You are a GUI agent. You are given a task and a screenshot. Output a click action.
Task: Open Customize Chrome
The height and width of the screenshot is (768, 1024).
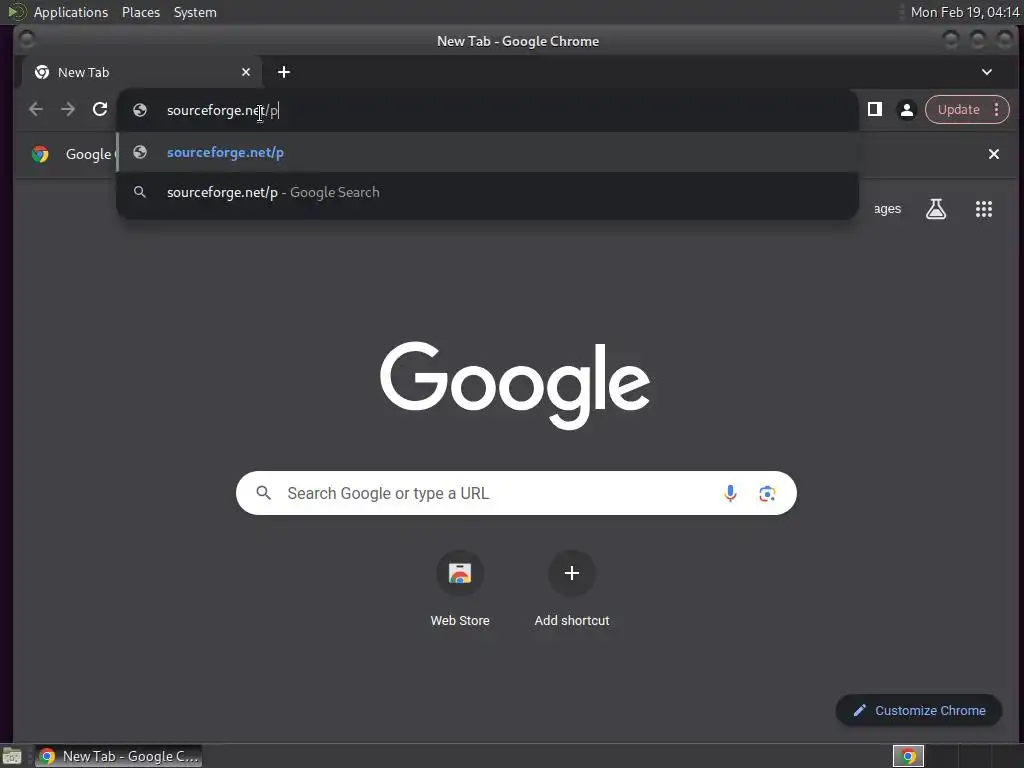(x=918, y=711)
